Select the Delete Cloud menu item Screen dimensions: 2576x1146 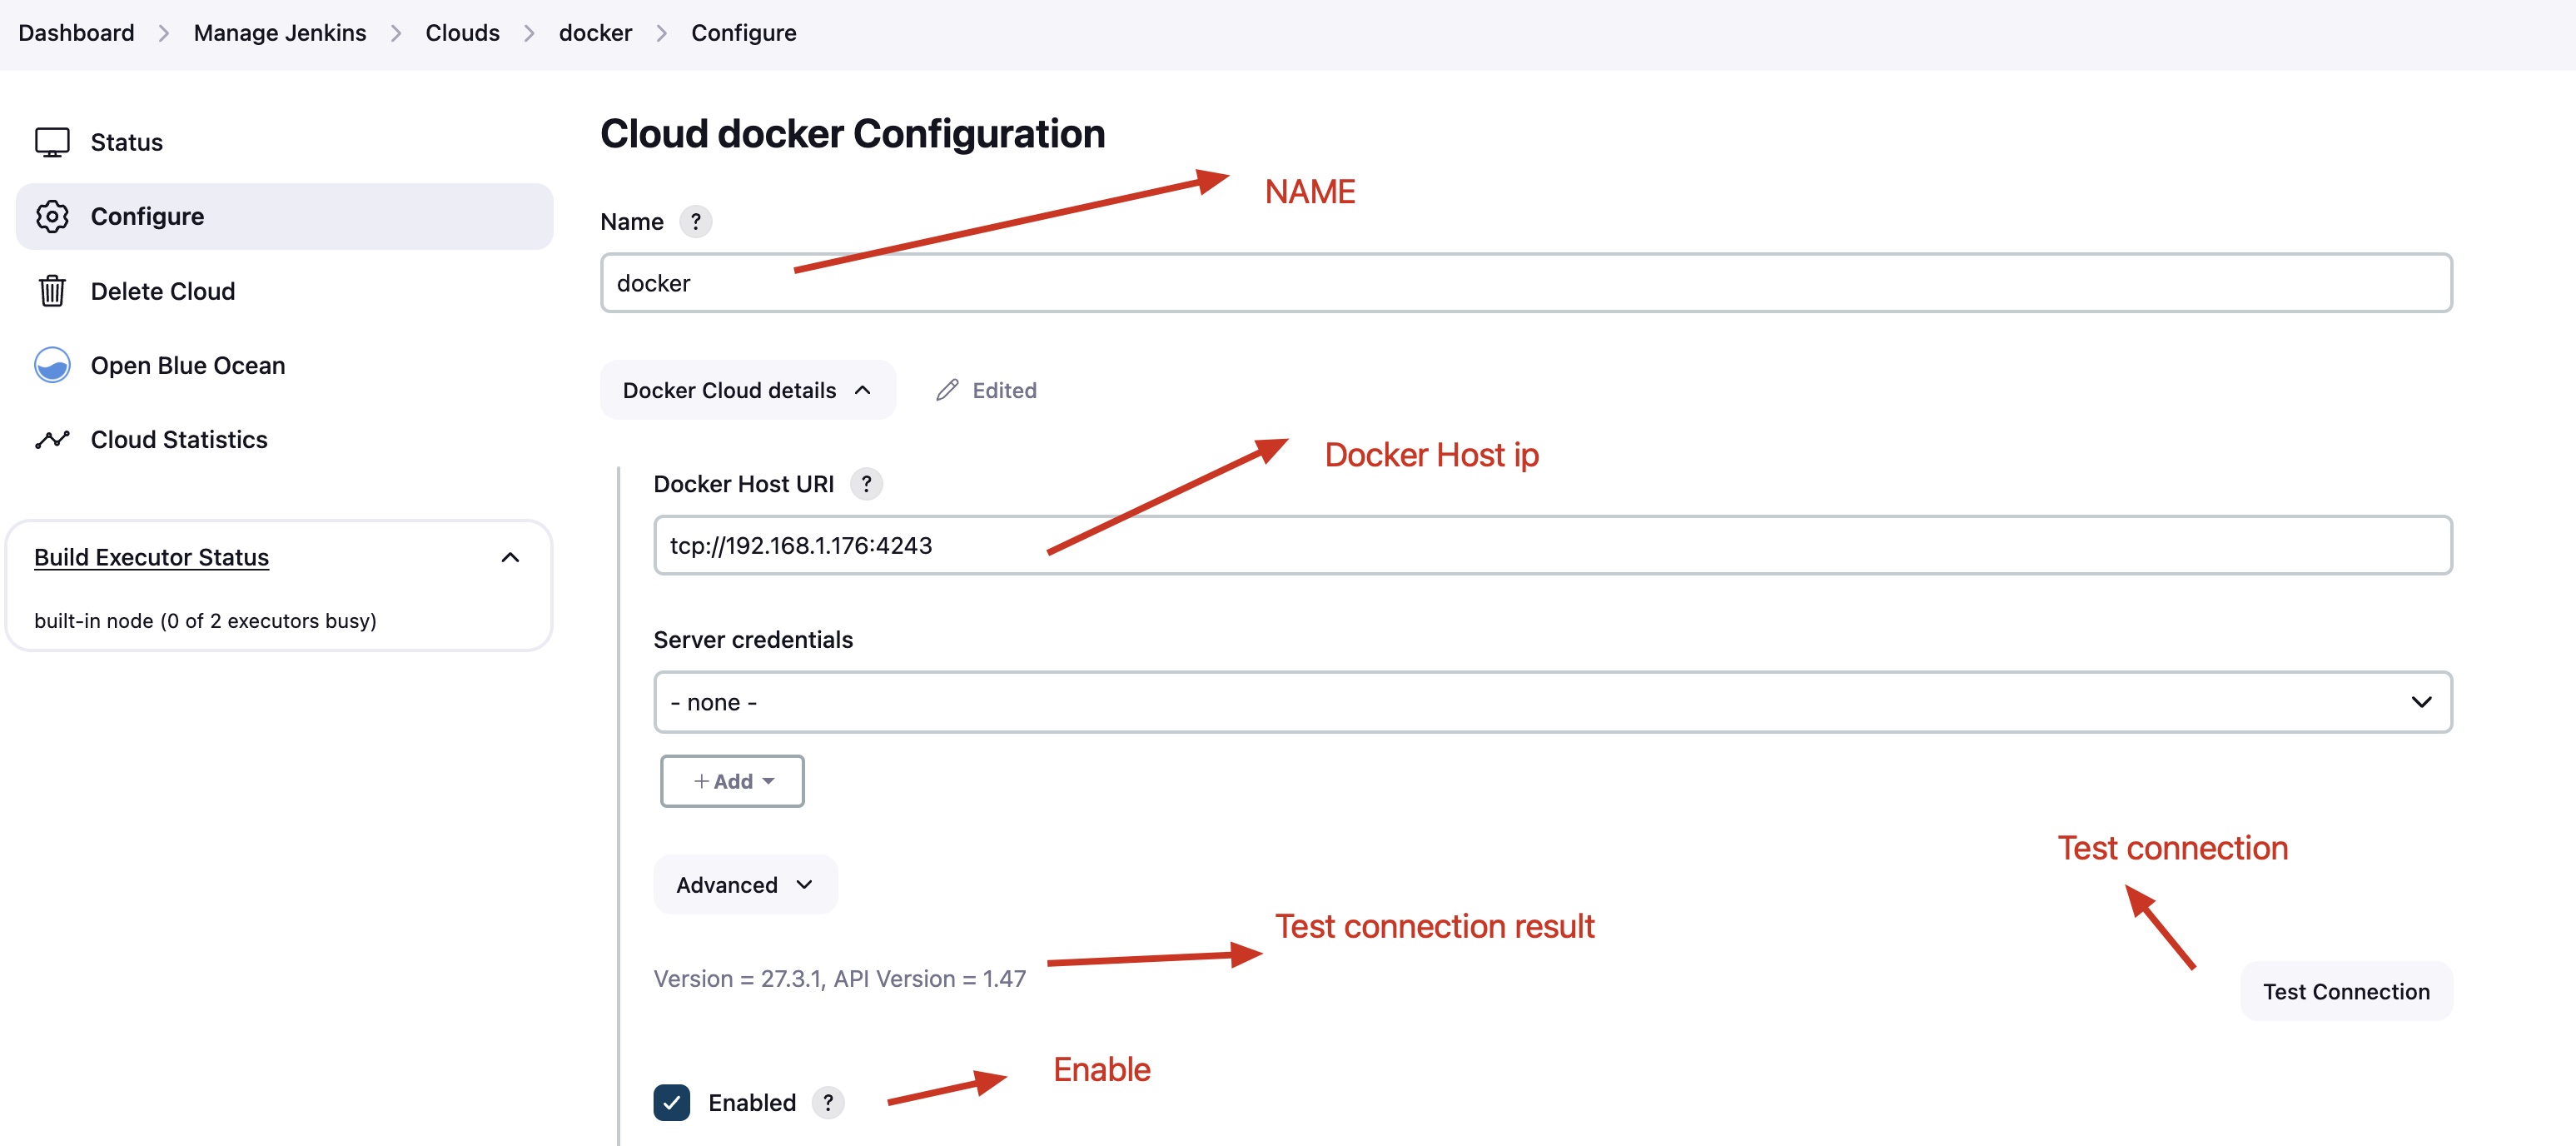(x=162, y=289)
